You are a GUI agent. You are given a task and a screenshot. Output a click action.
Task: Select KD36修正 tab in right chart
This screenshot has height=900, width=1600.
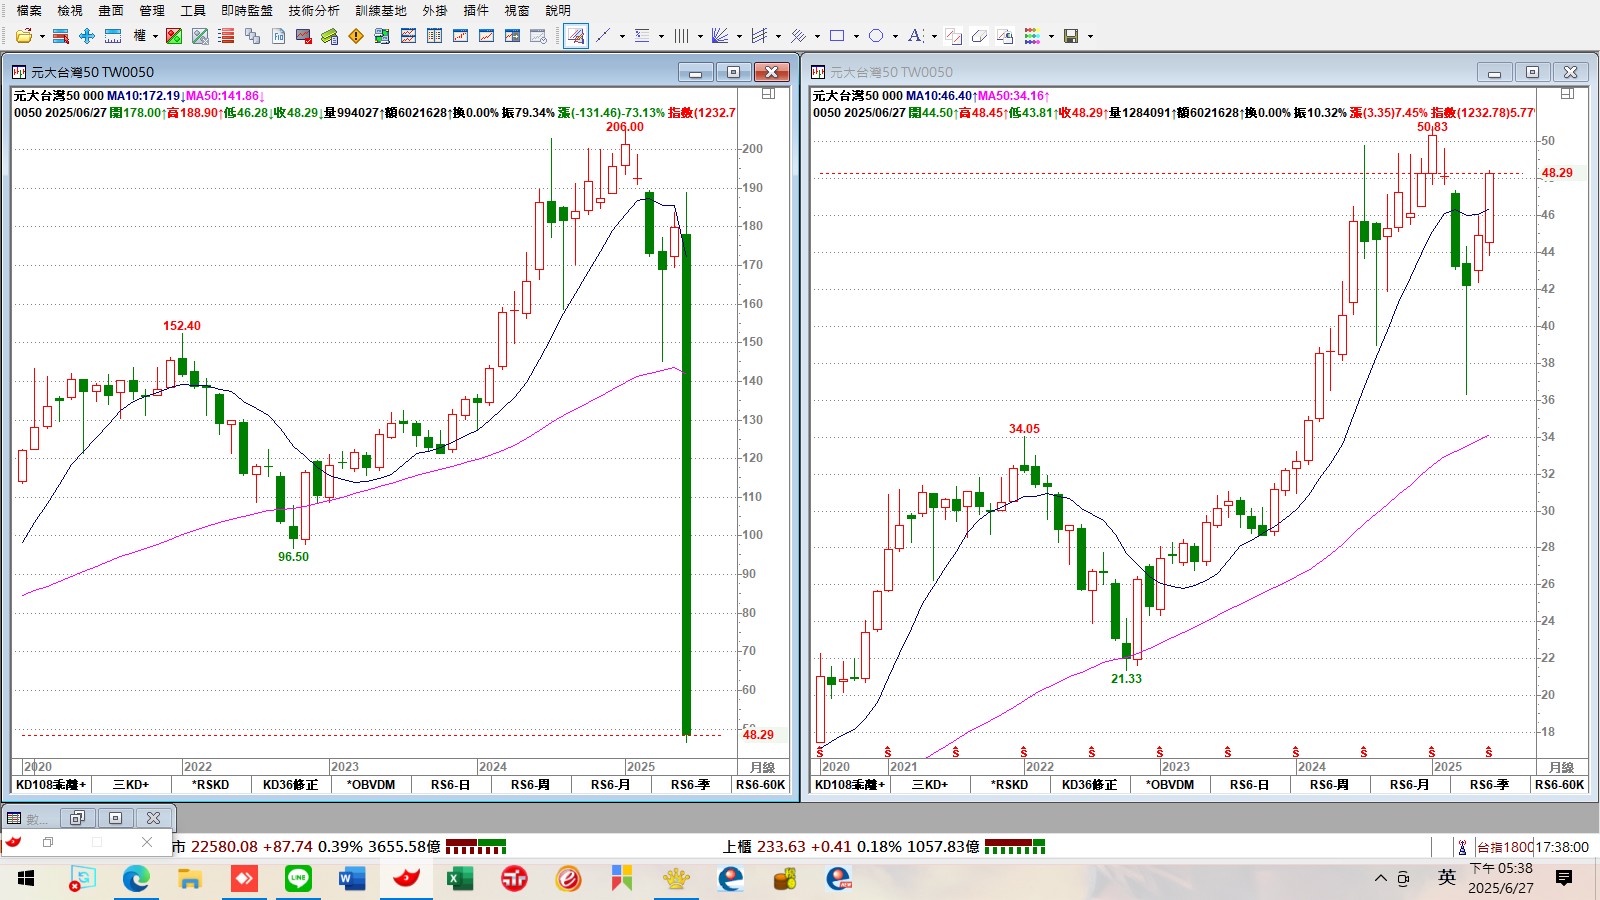pos(1090,785)
